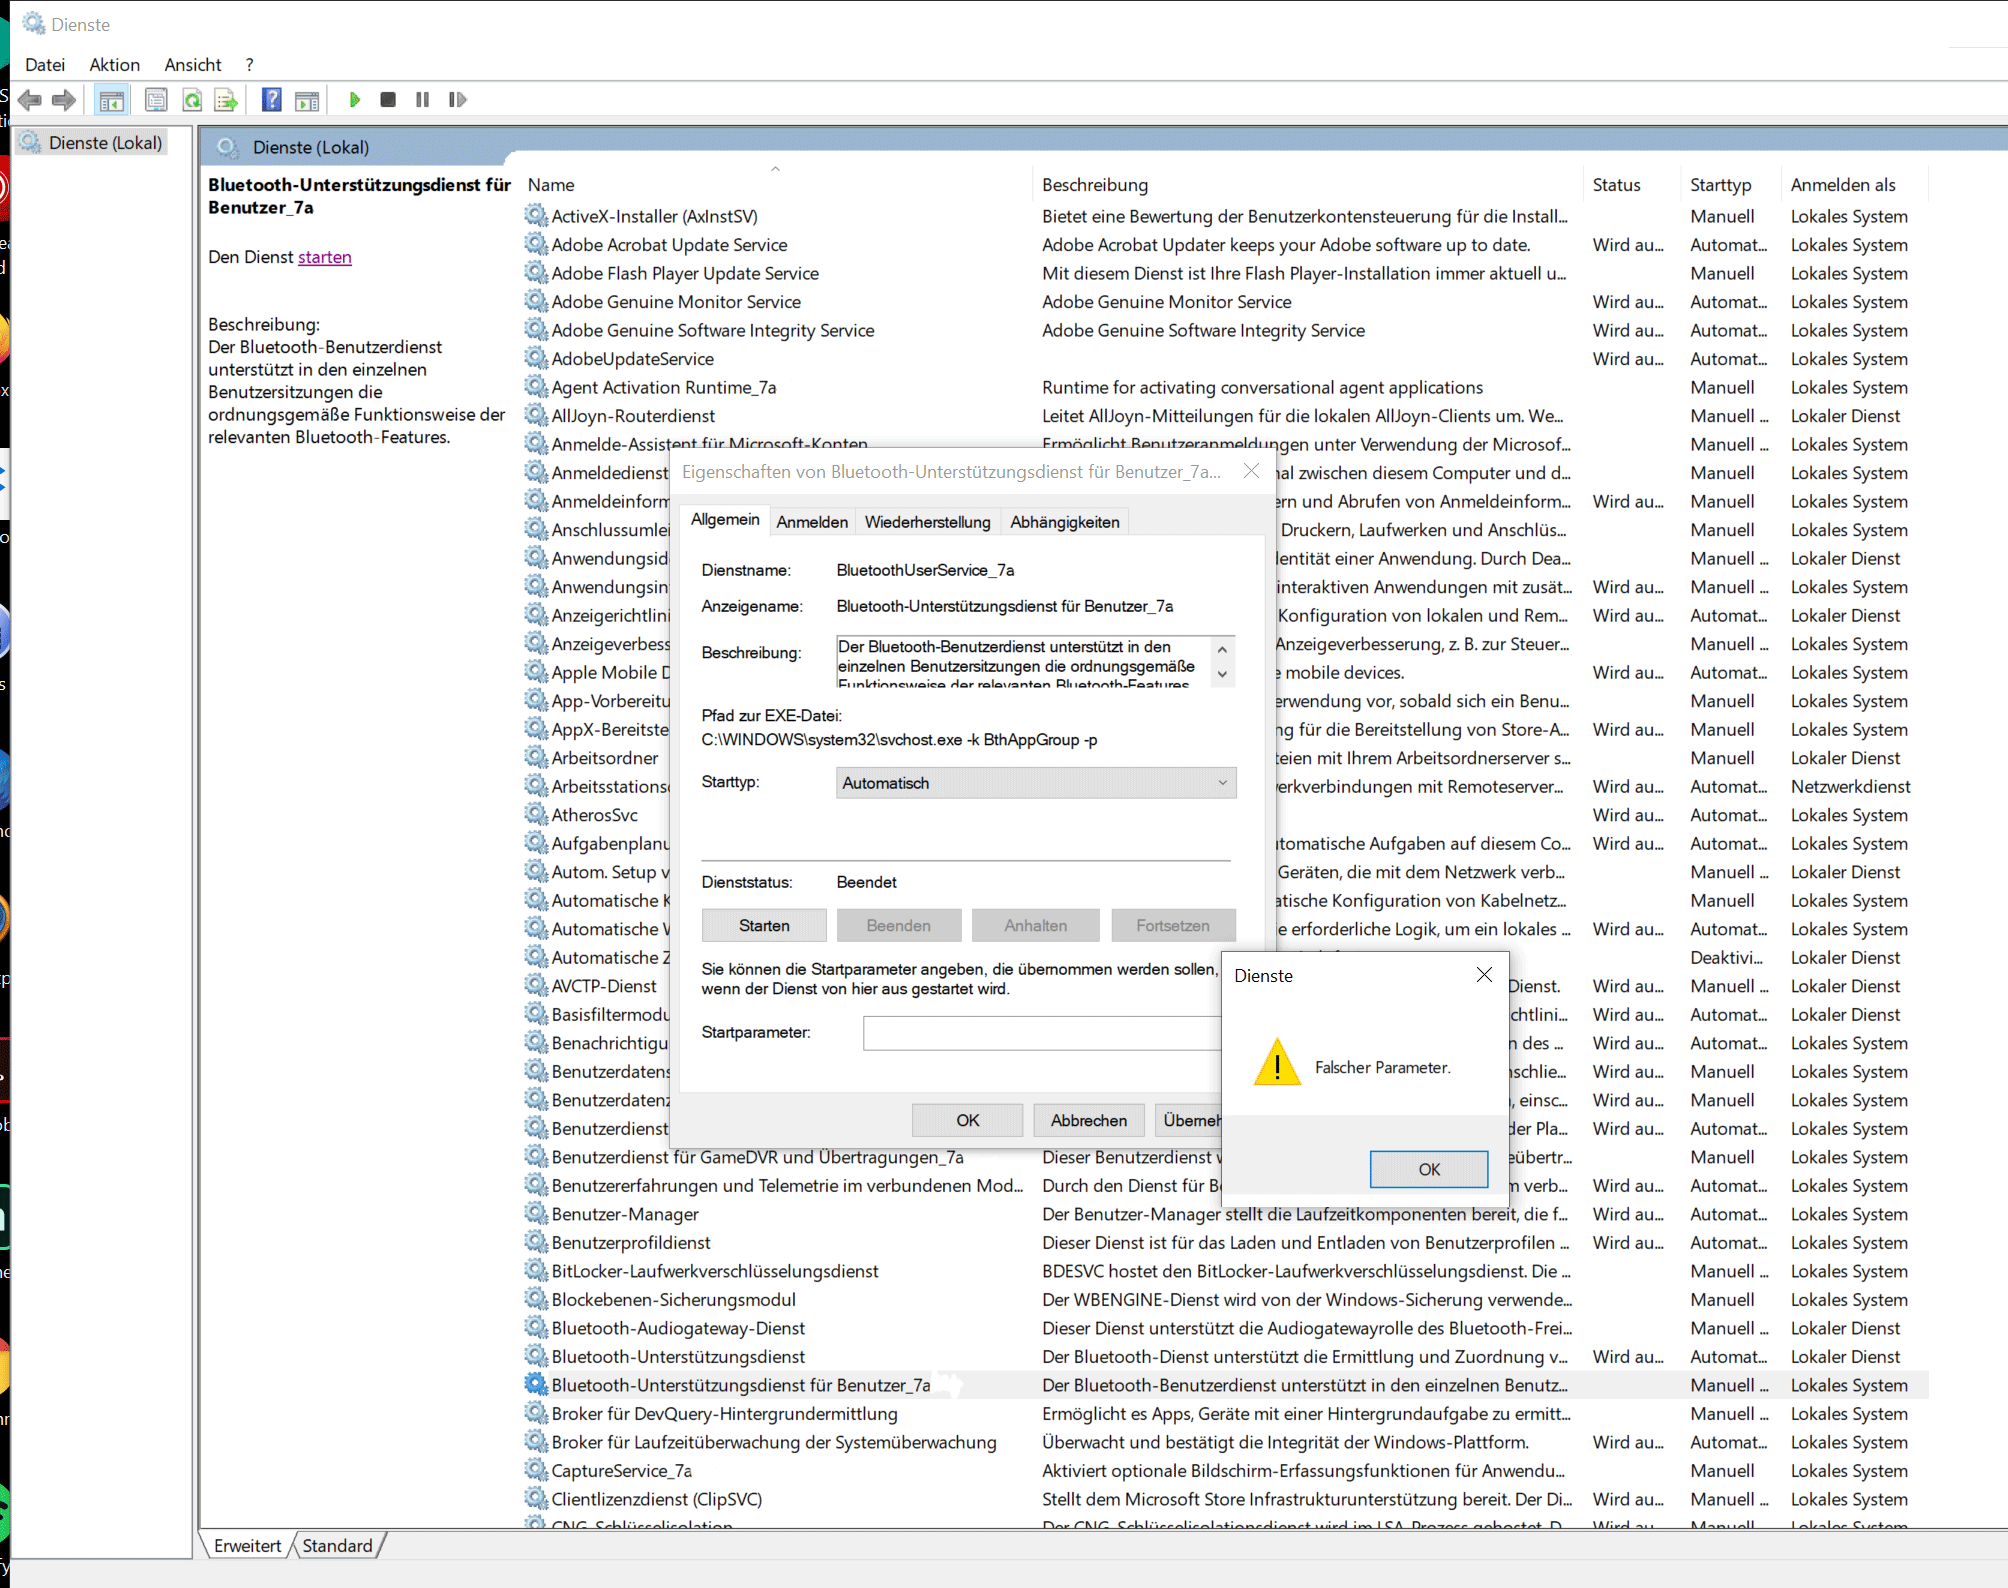2008x1588 pixels.
Task: Open the Starttyp dropdown
Action: click(x=1035, y=783)
